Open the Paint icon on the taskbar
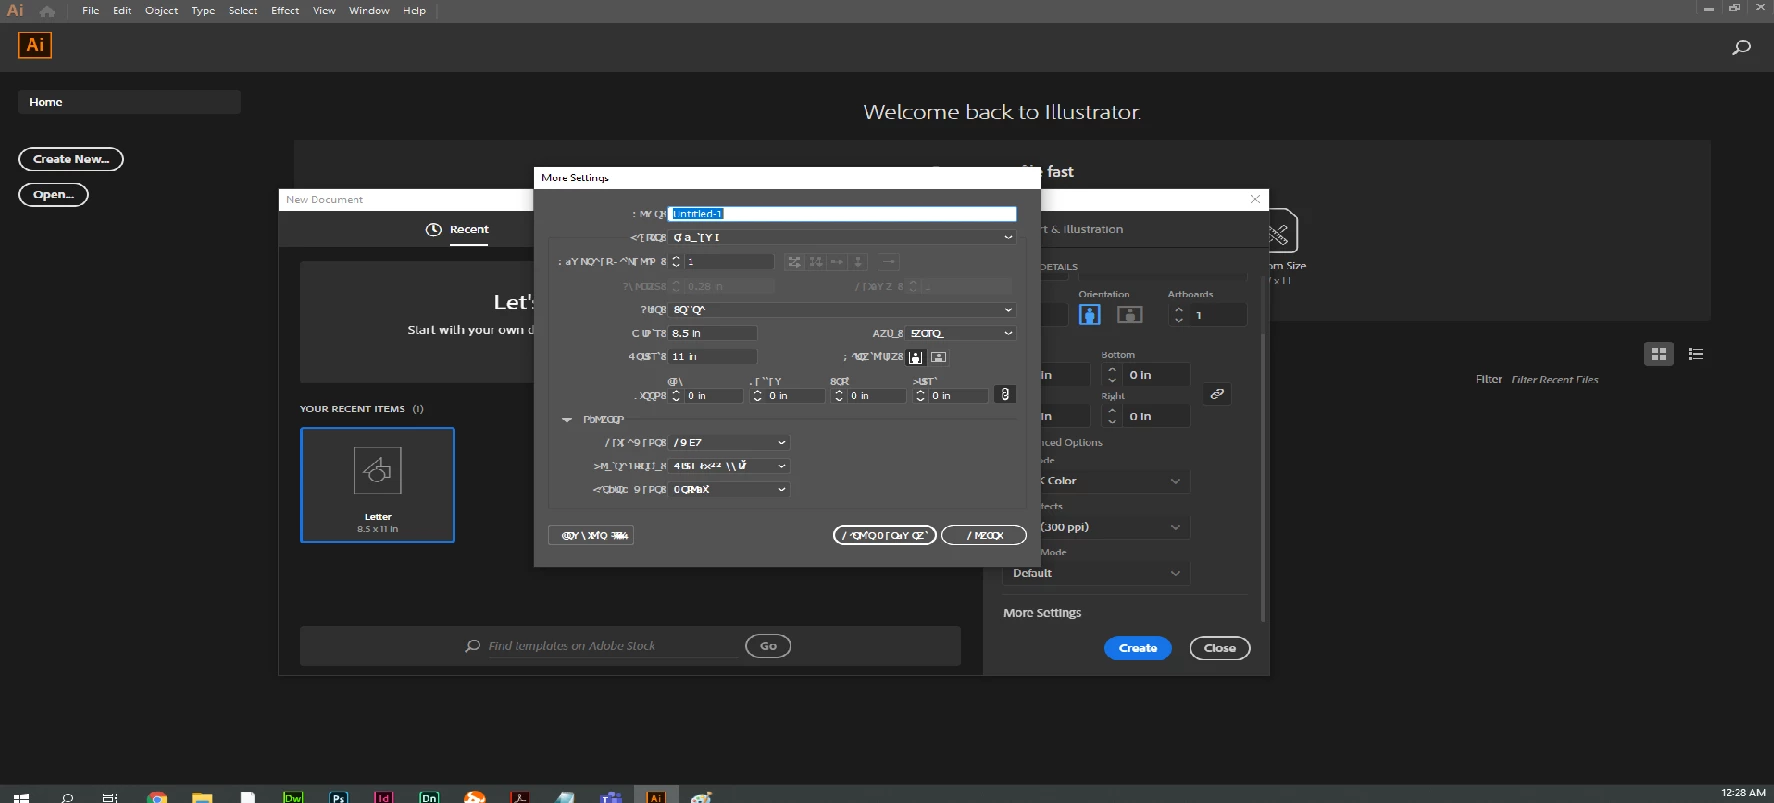The height and width of the screenshot is (803, 1774). pyautogui.click(x=701, y=796)
